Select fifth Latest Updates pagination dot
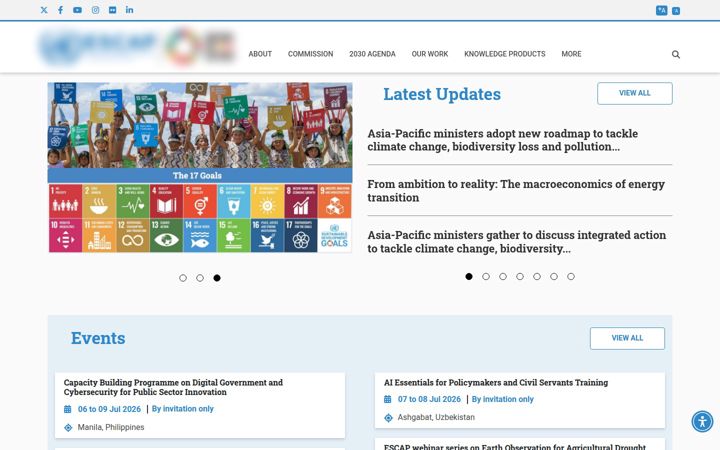 [537, 276]
